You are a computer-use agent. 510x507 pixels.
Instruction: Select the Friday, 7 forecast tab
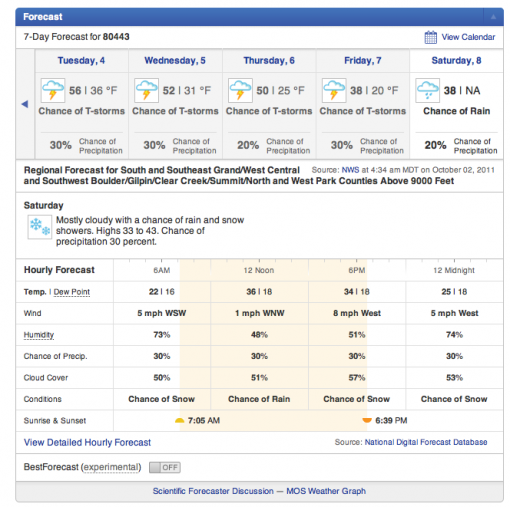tap(363, 60)
